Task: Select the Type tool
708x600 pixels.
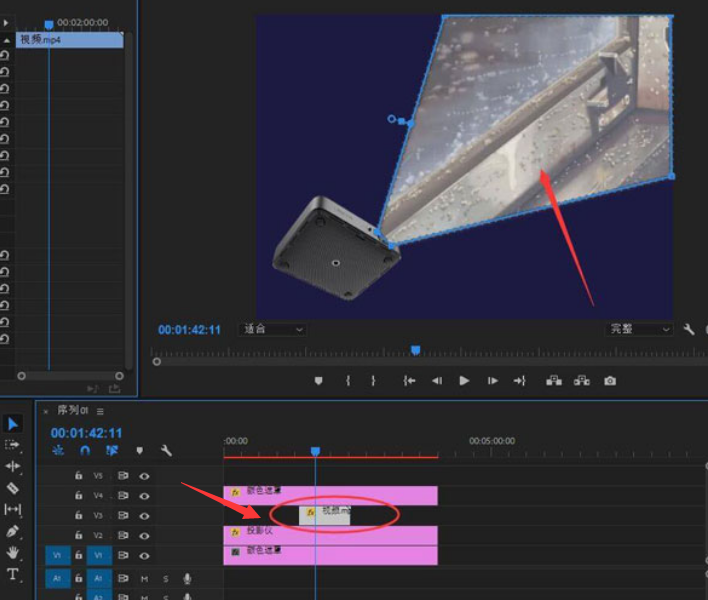Action: pos(13,574)
